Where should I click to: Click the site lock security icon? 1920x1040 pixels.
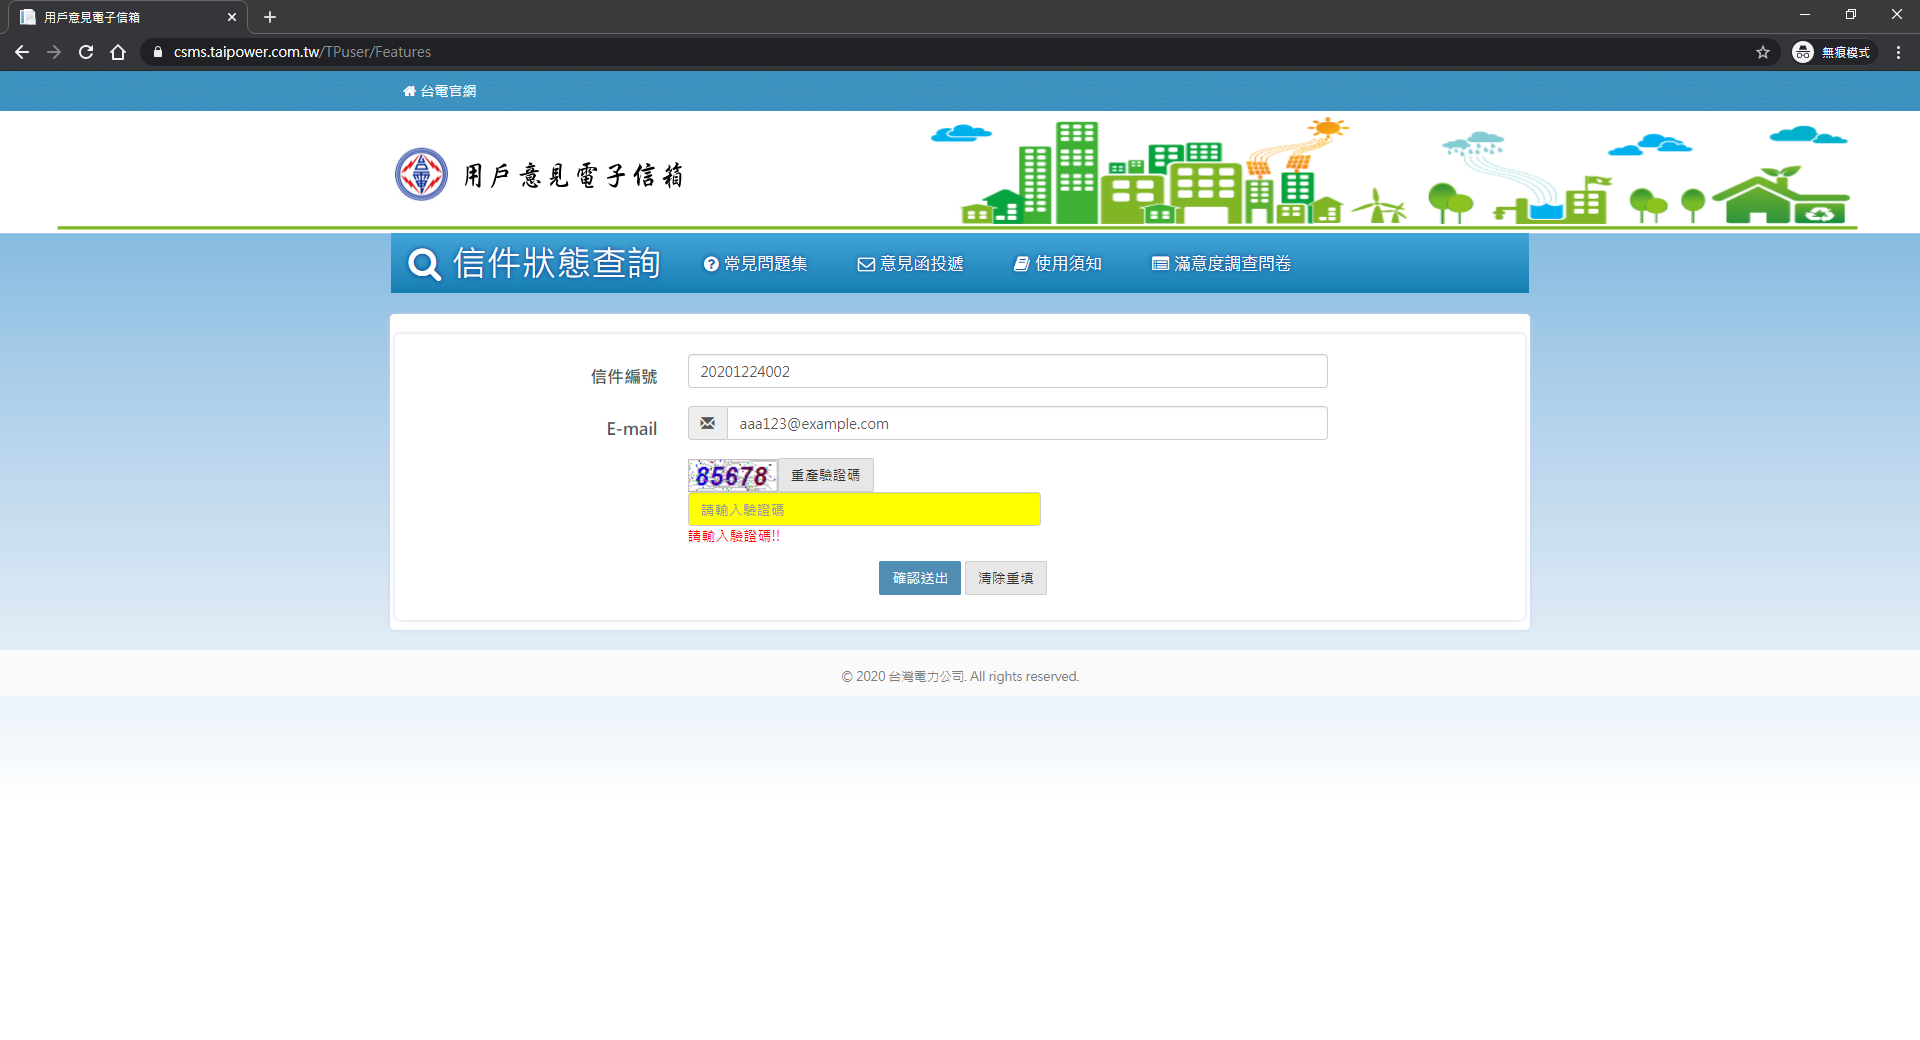point(158,52)
